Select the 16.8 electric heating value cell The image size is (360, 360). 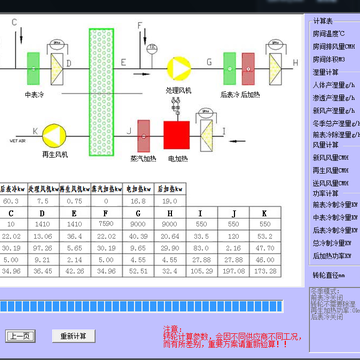(x=138, y=201)
